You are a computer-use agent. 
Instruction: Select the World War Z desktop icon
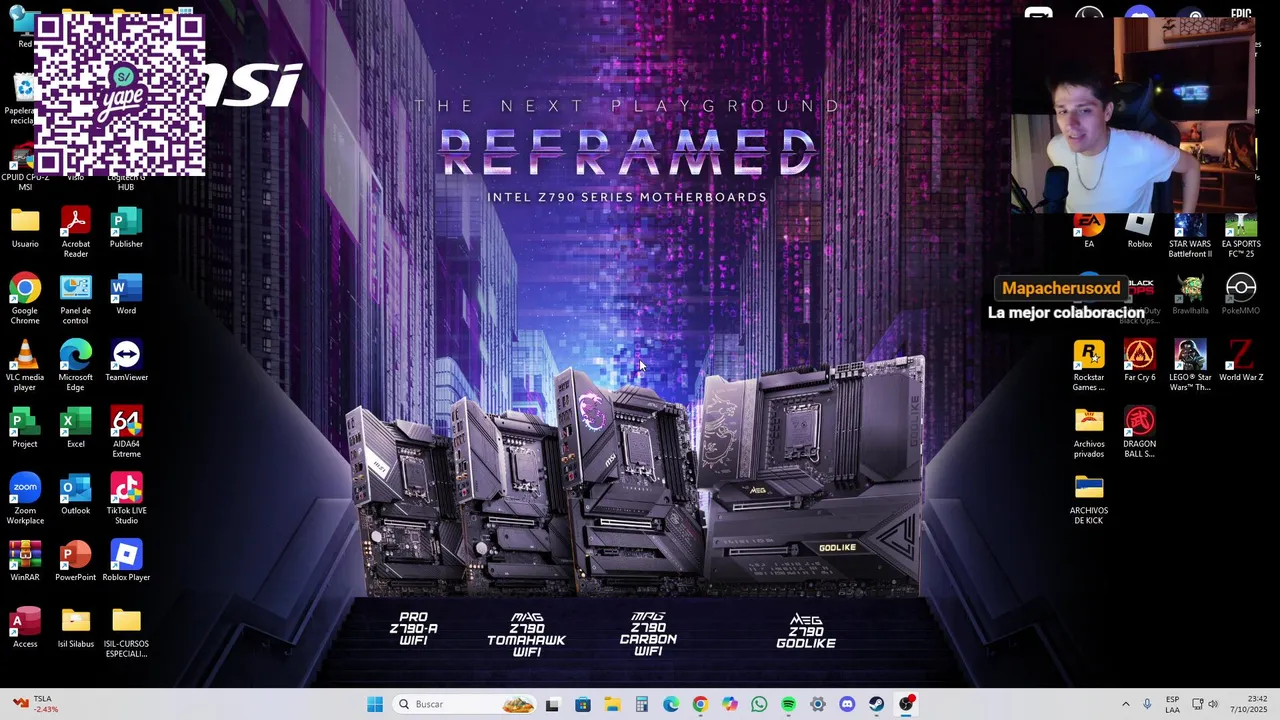click(x=1241, y=361)
